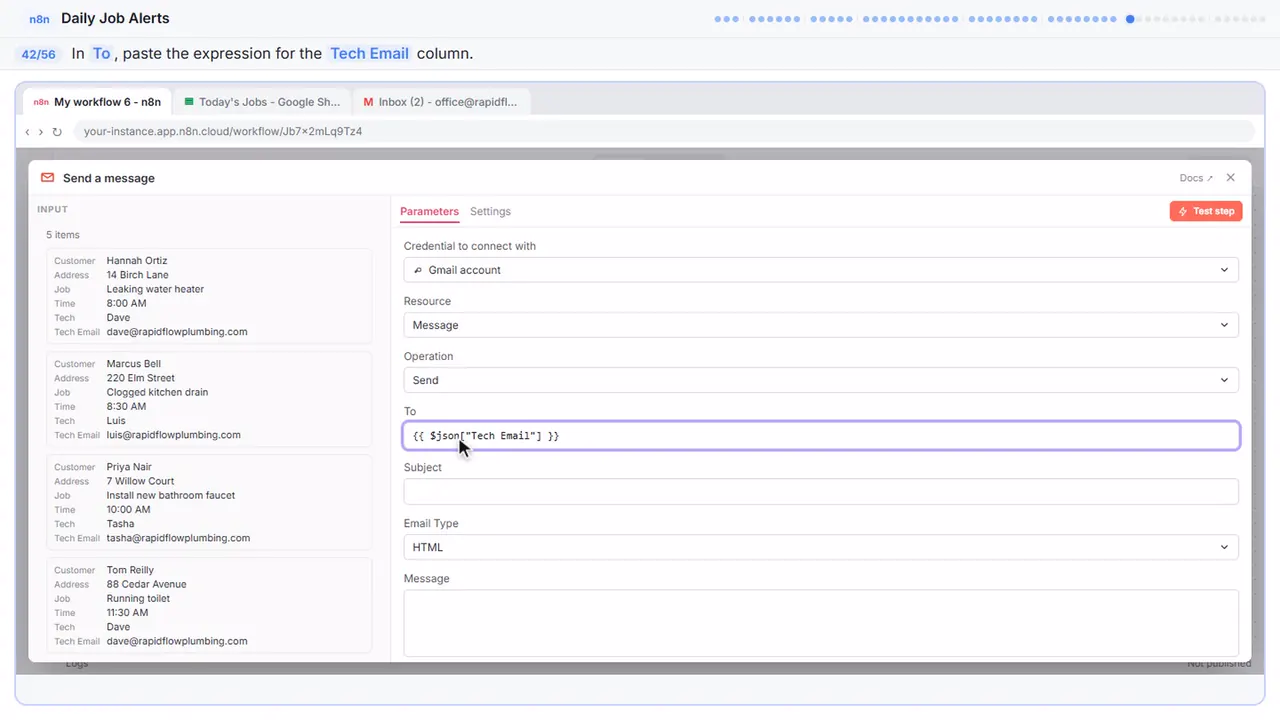Click the email tasha@rapidflowplumbing.com
This screenshot has width=1280, height=720.
[x=178, y=538]
